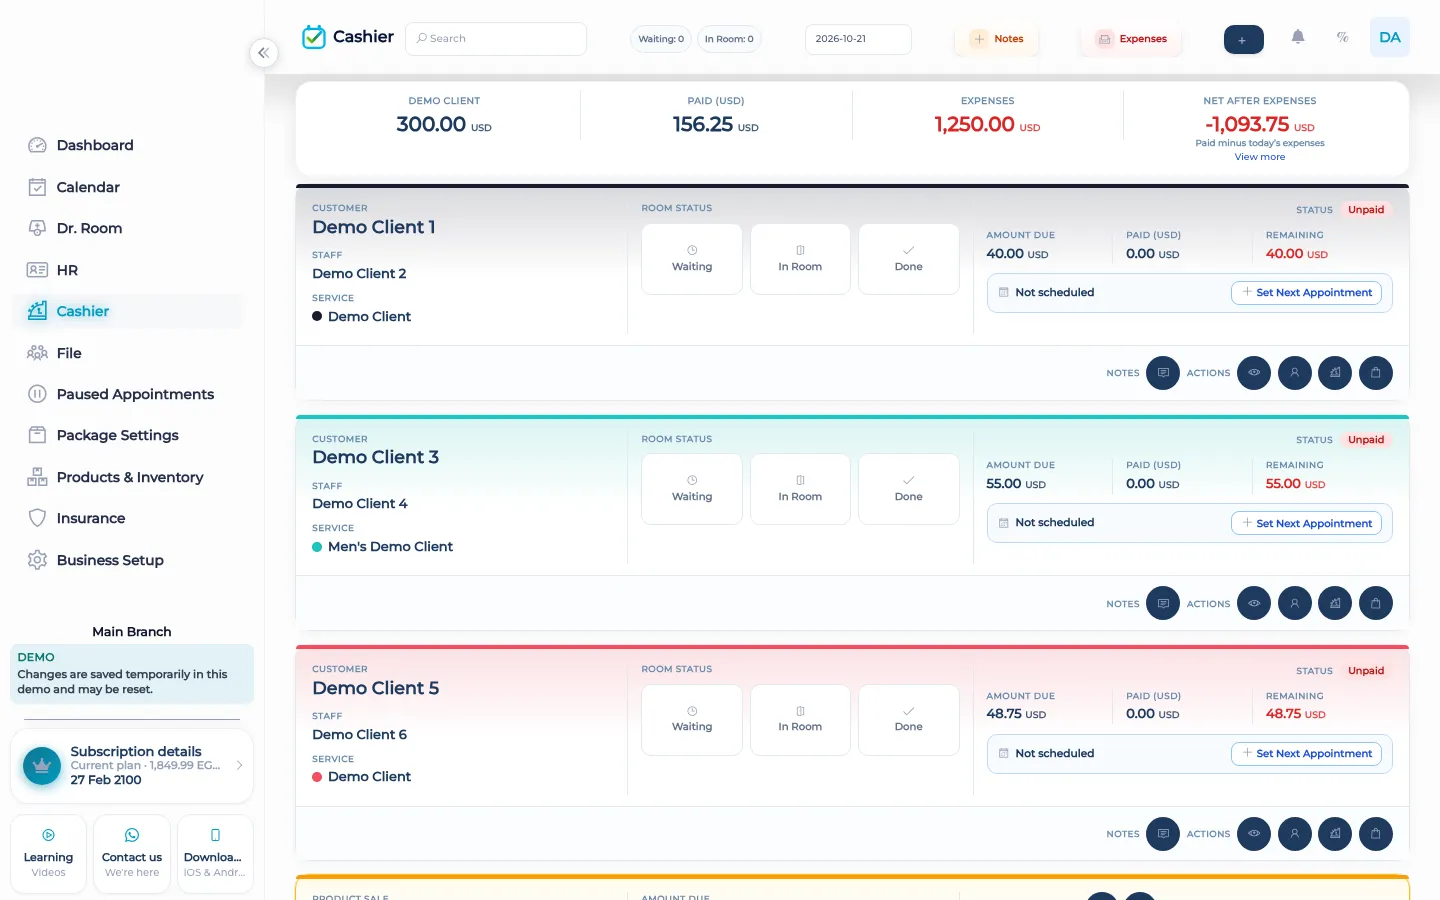Open the sales chart action for Demo Client 1
Viewport: 1440px width, 900px height.
click(1335, 373)
